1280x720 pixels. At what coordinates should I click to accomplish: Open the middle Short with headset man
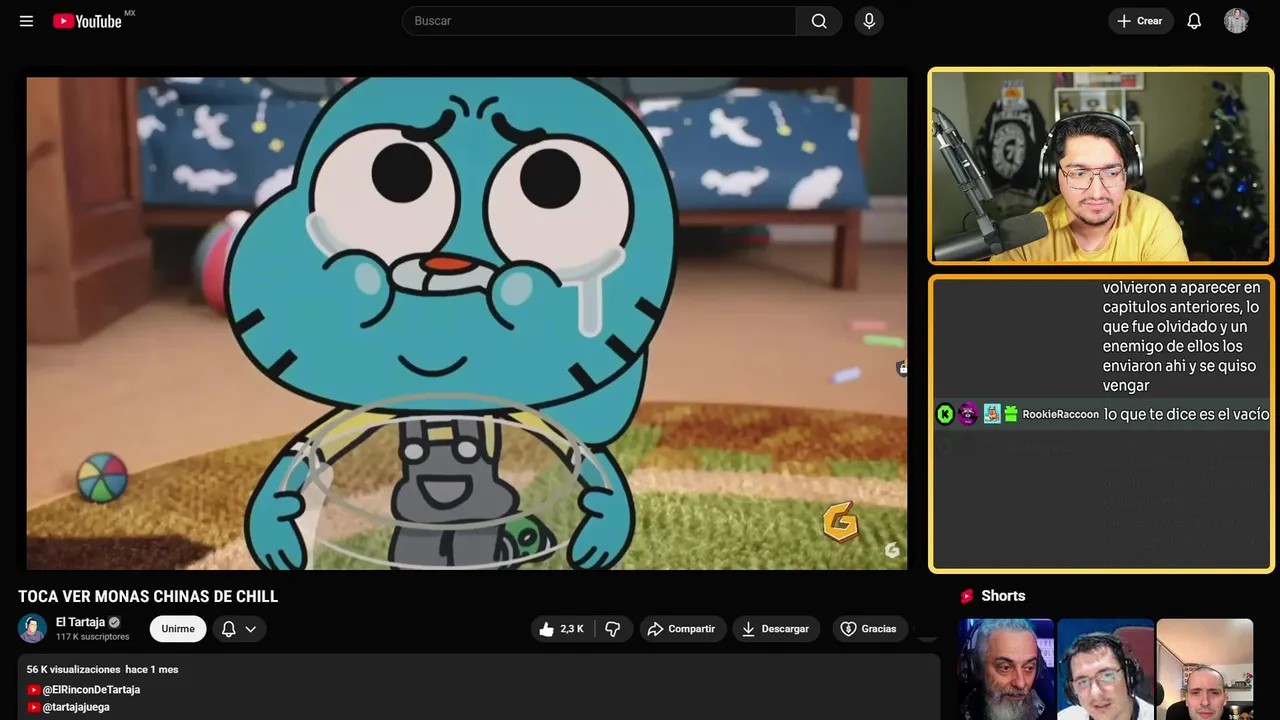[1105, 669]
